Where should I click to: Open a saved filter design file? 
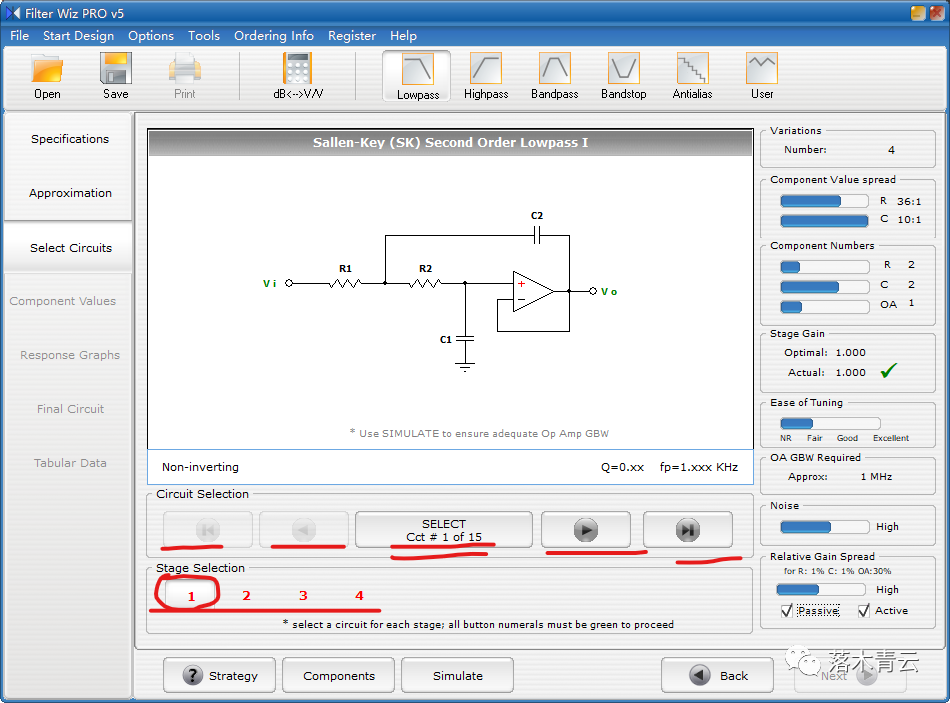click(x=47, y=77)
